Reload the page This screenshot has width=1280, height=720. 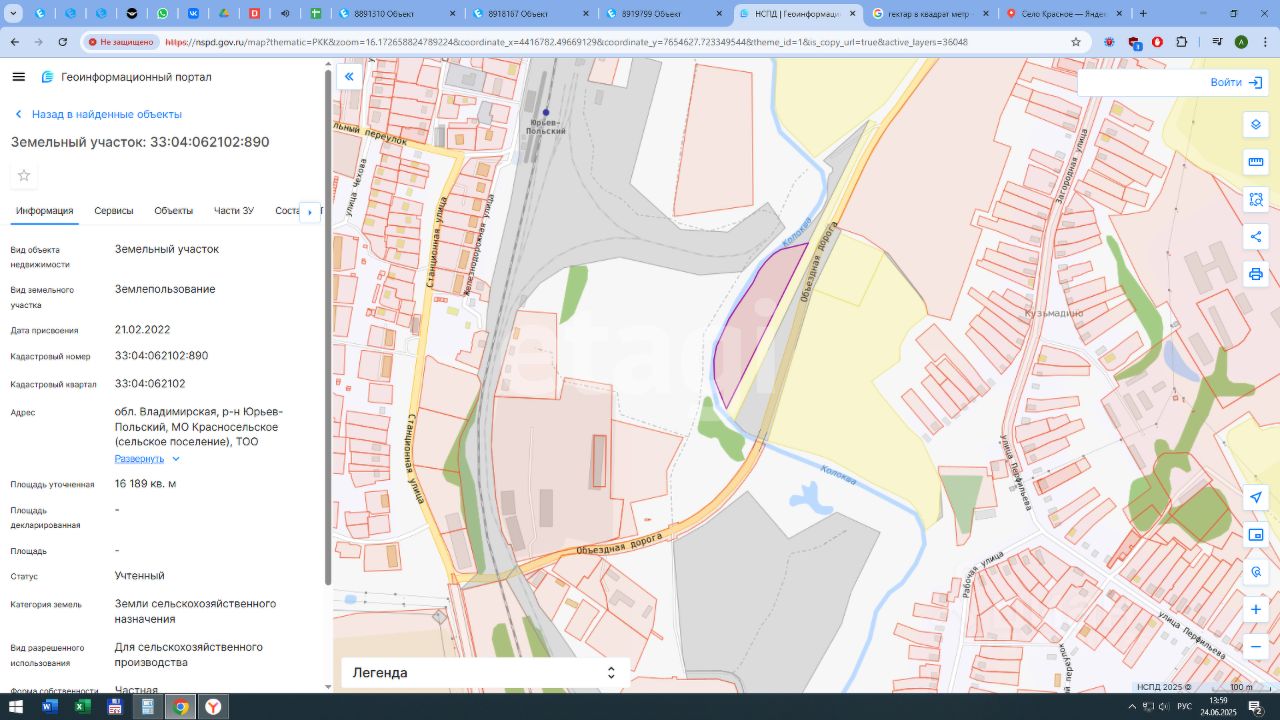[x=63, y=42]
